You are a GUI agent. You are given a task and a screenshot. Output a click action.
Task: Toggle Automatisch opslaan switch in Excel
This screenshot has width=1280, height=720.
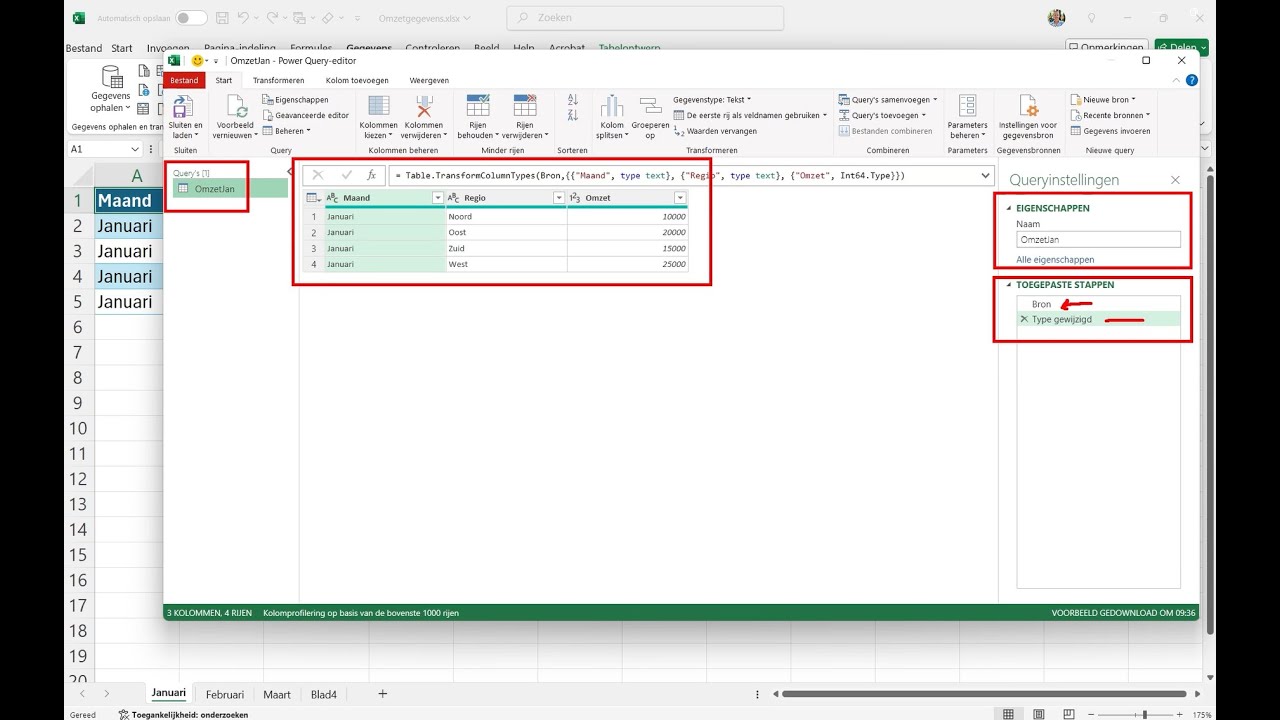(191, 18)
